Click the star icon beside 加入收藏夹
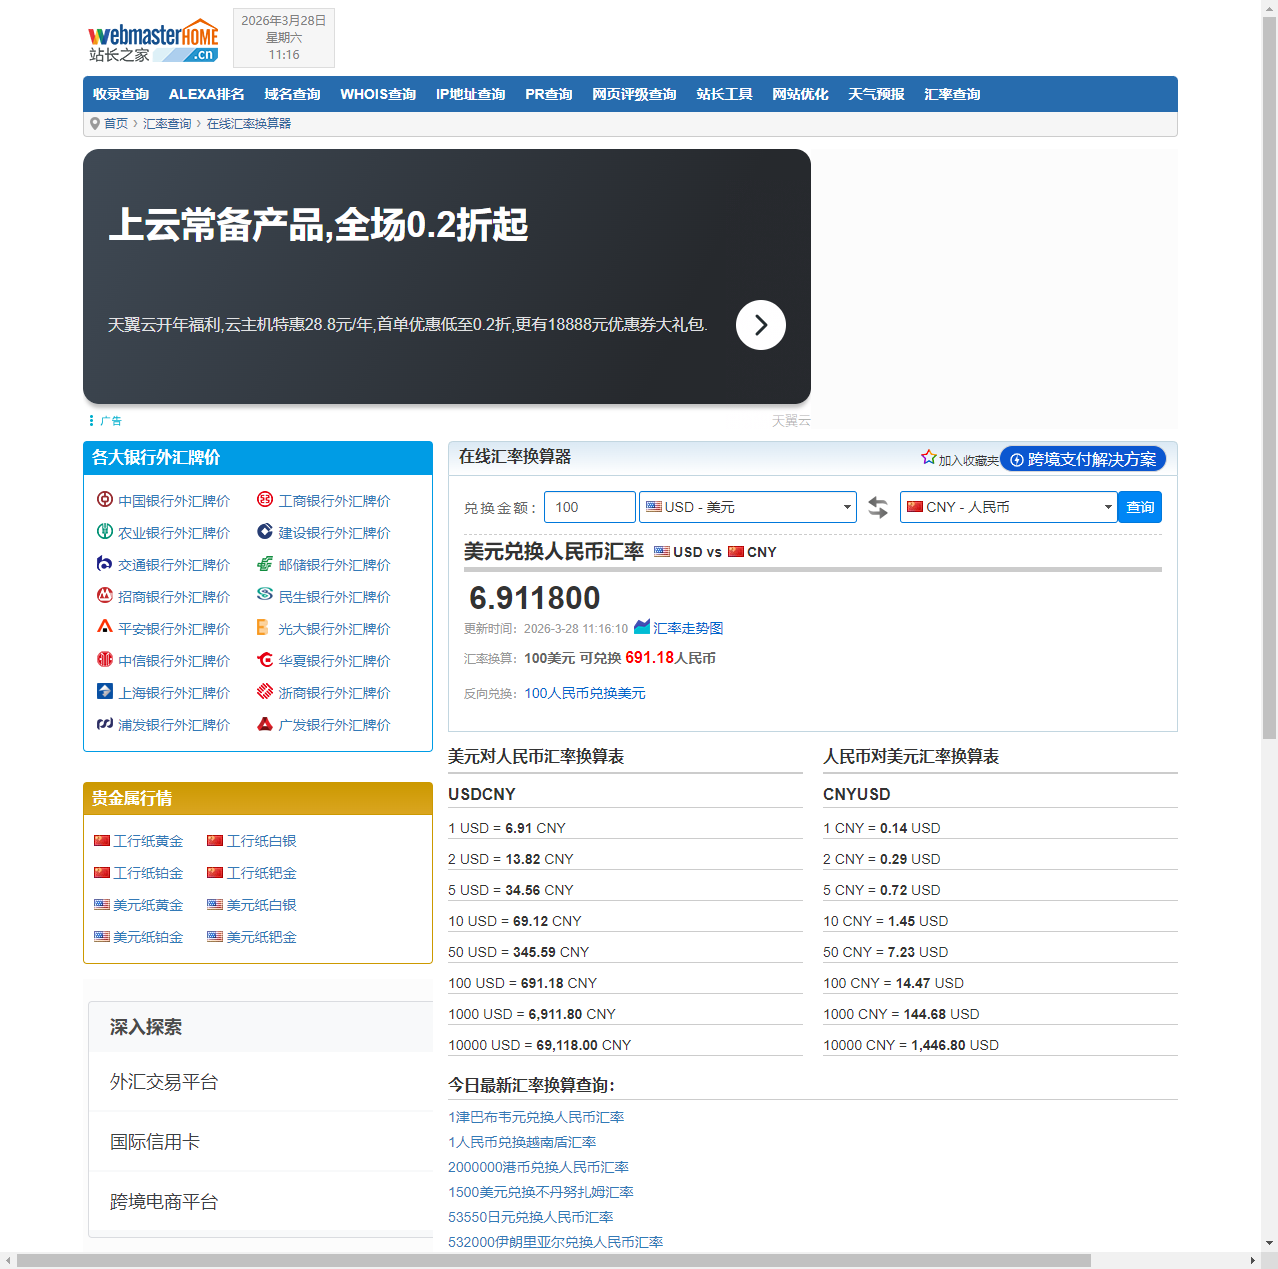This screenshot has height=1269, width=1278. point(927,456)
